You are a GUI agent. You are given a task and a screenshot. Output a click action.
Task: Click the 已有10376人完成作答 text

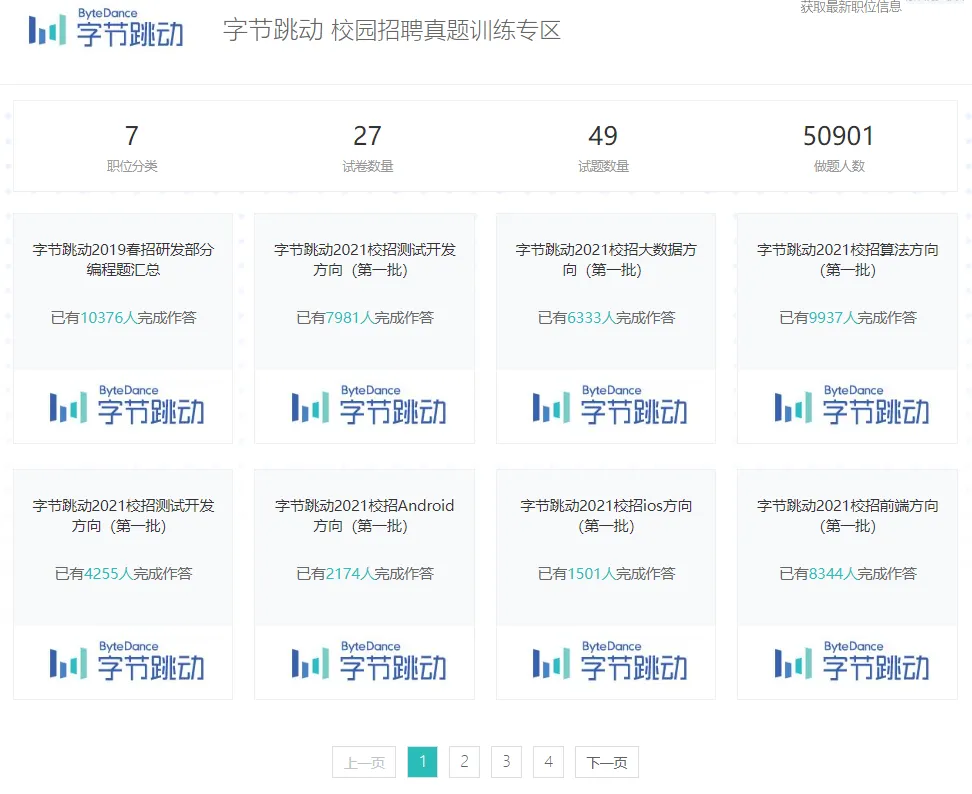click(123, 317)
